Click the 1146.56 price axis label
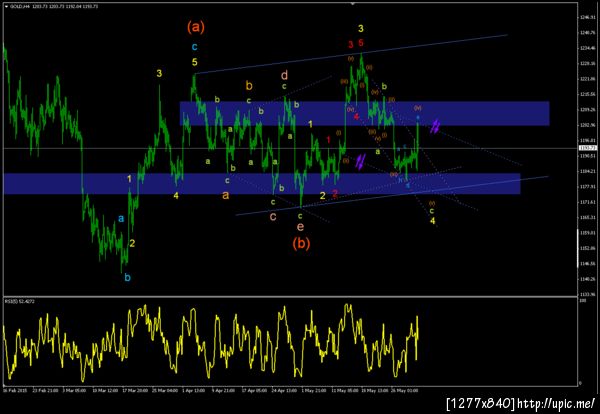This screenshot has width=600, height=414. click(589, 264)
